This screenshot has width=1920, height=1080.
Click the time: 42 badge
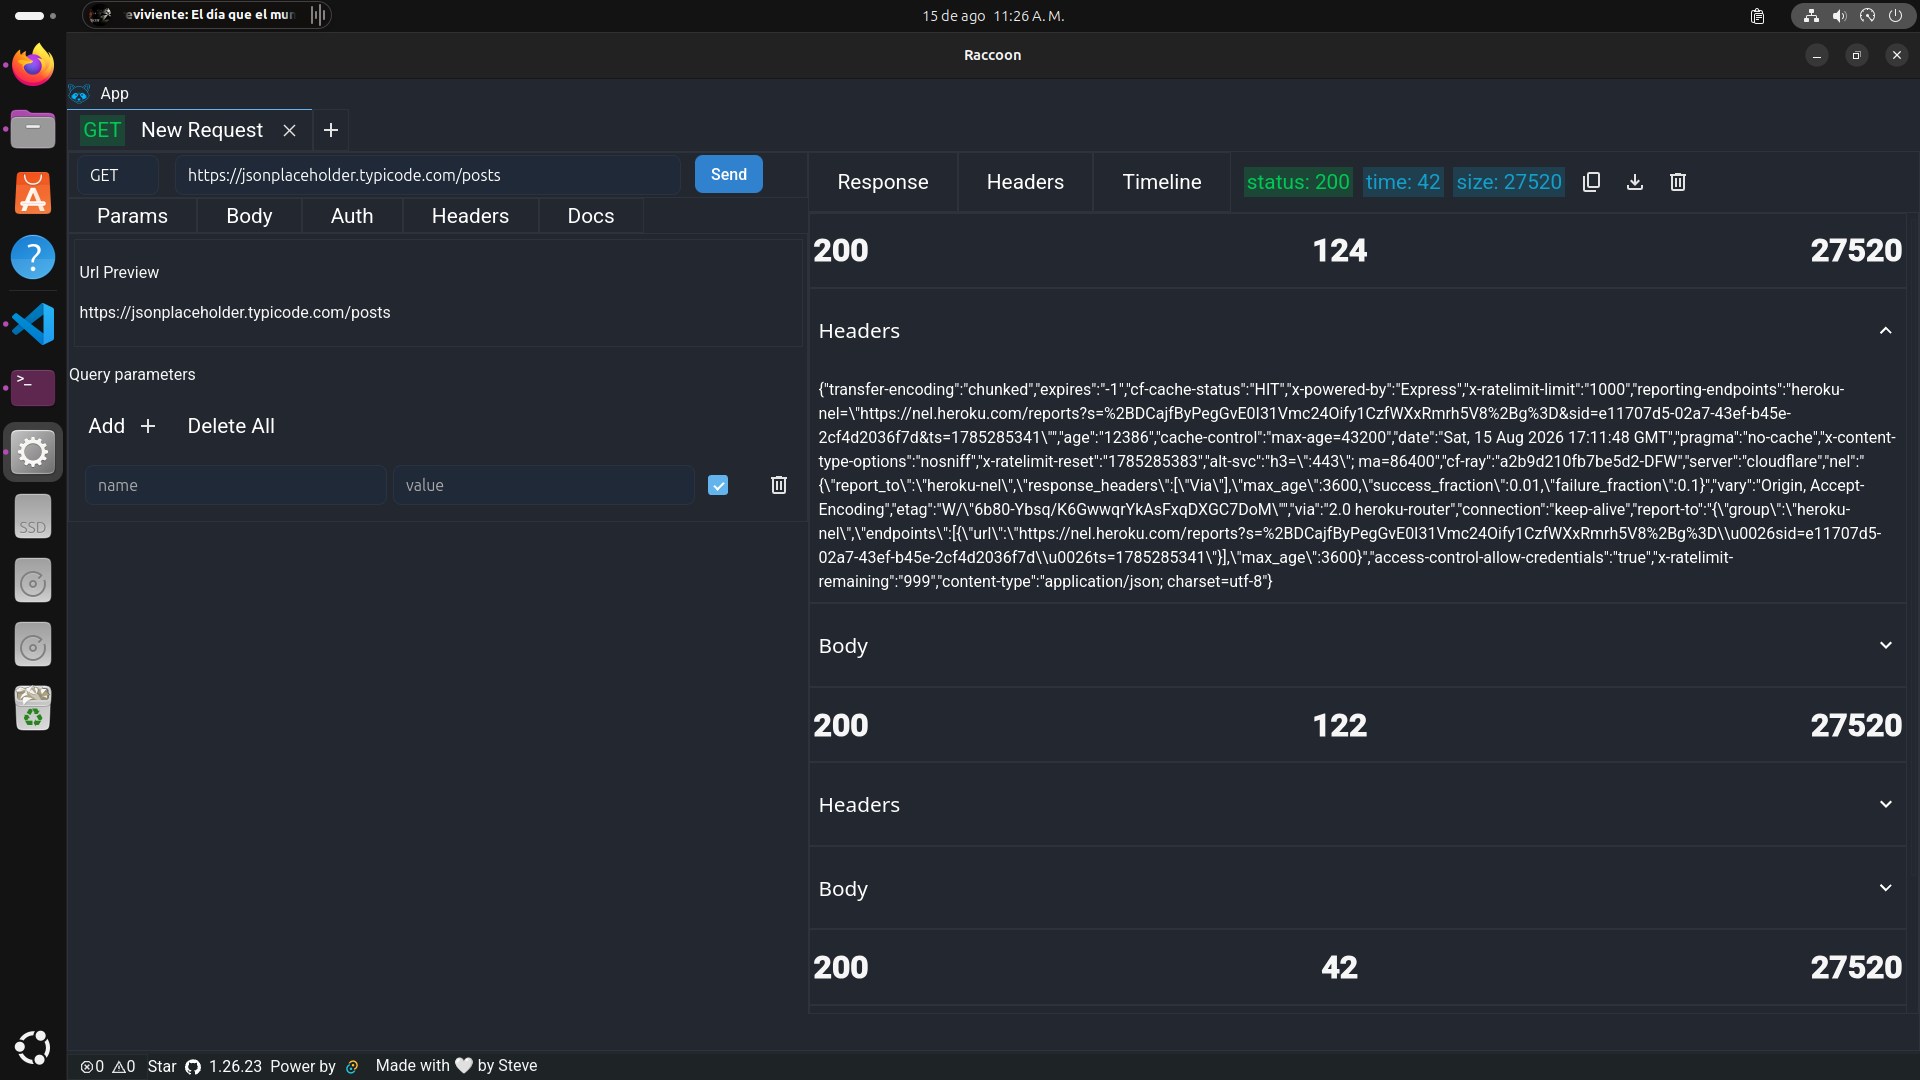point(1403,182)
